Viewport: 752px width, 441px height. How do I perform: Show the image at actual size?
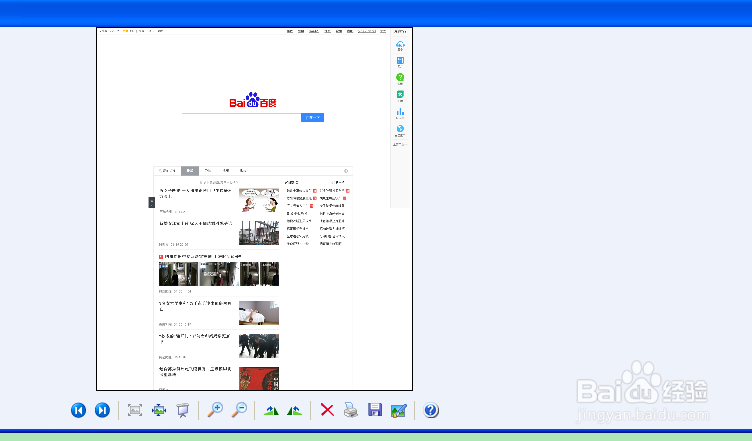159,410
